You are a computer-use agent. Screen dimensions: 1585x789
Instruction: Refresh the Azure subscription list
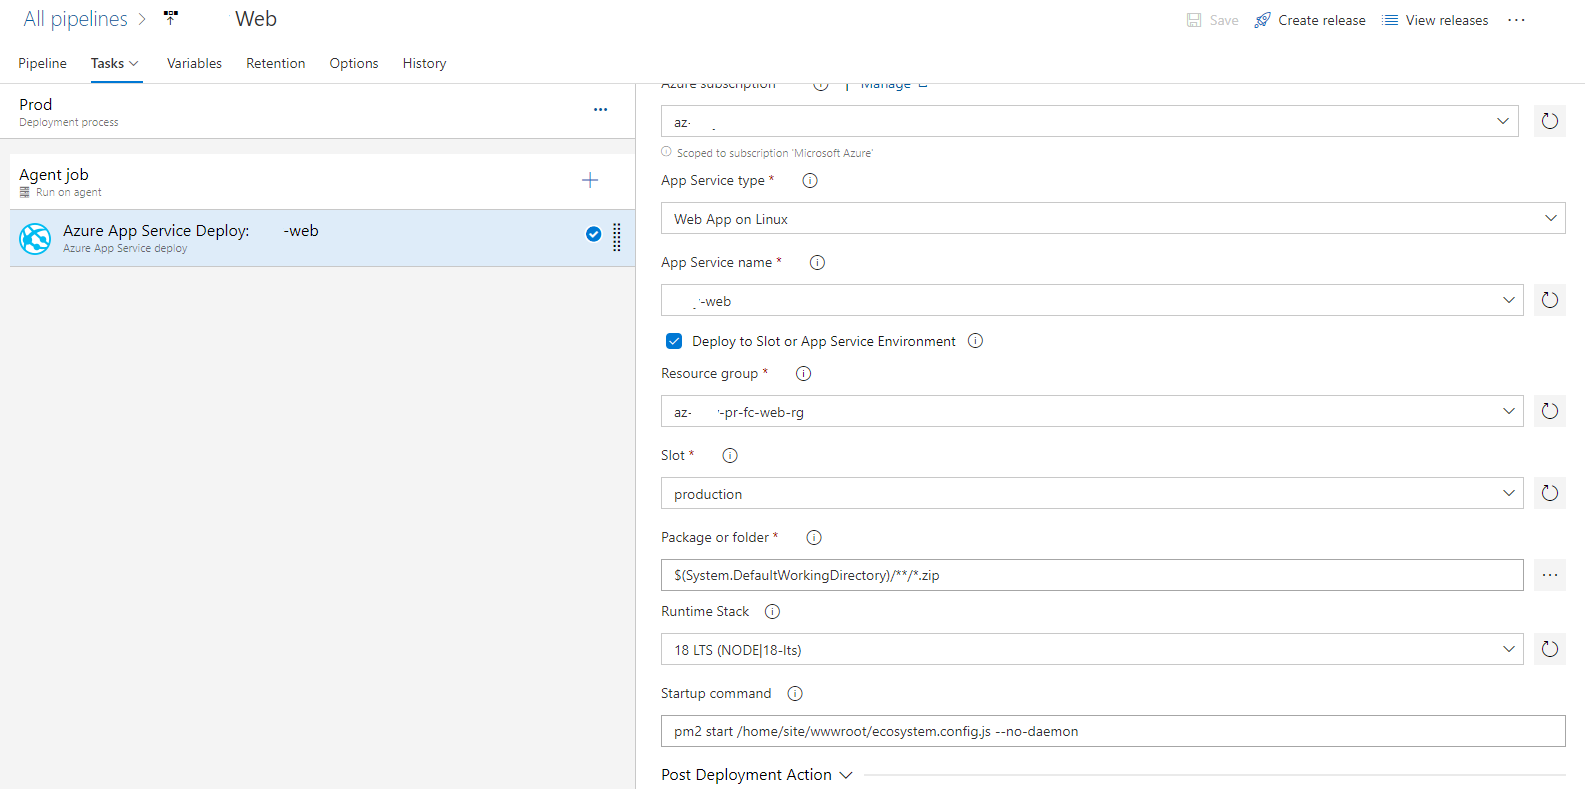pos(1550,121)
